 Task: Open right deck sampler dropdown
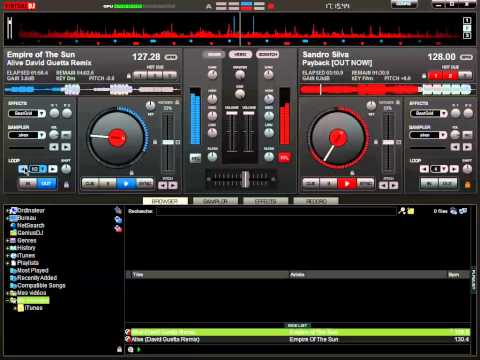[443, 135]
